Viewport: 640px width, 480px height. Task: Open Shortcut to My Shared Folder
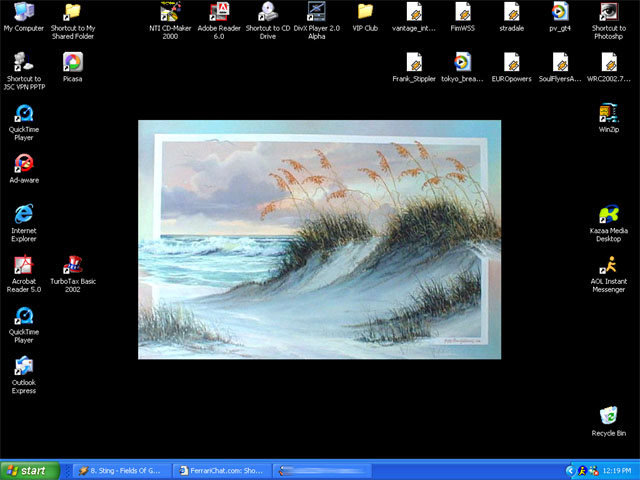point(73,20)
